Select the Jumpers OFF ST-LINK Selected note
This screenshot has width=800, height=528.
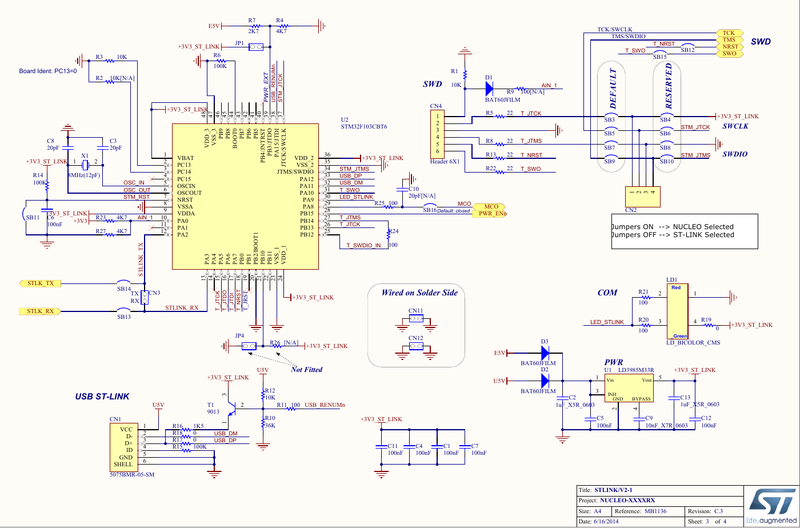coord(672,235)
